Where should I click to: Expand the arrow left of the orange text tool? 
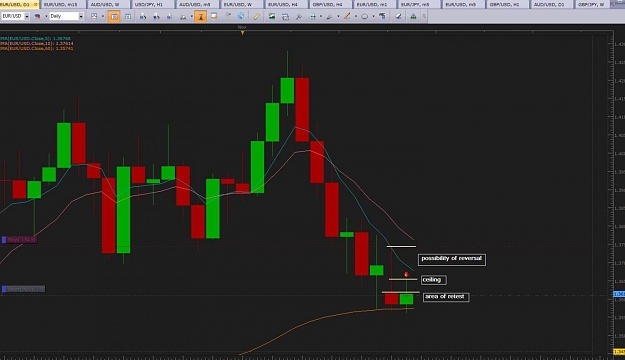[x=192, y=16]
